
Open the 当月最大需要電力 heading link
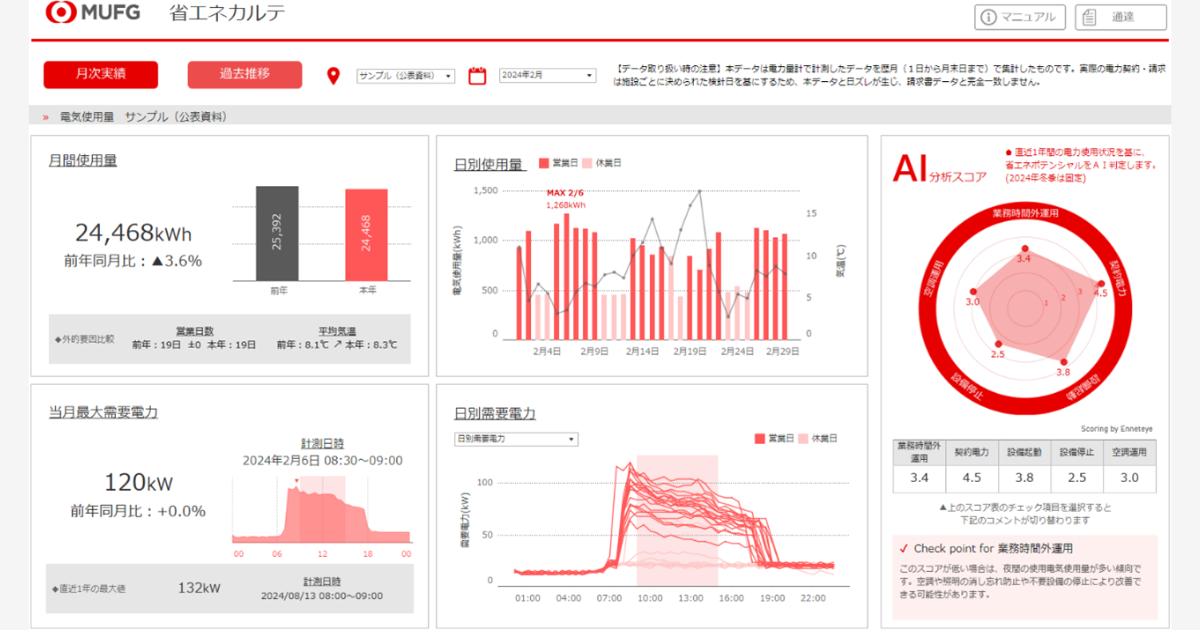click(x=103, y=412)
